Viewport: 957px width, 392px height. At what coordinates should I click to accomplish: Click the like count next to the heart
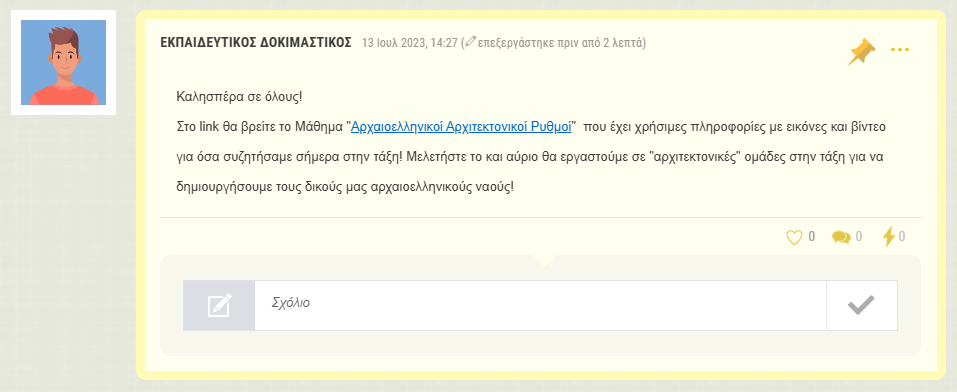pos(811,237)
